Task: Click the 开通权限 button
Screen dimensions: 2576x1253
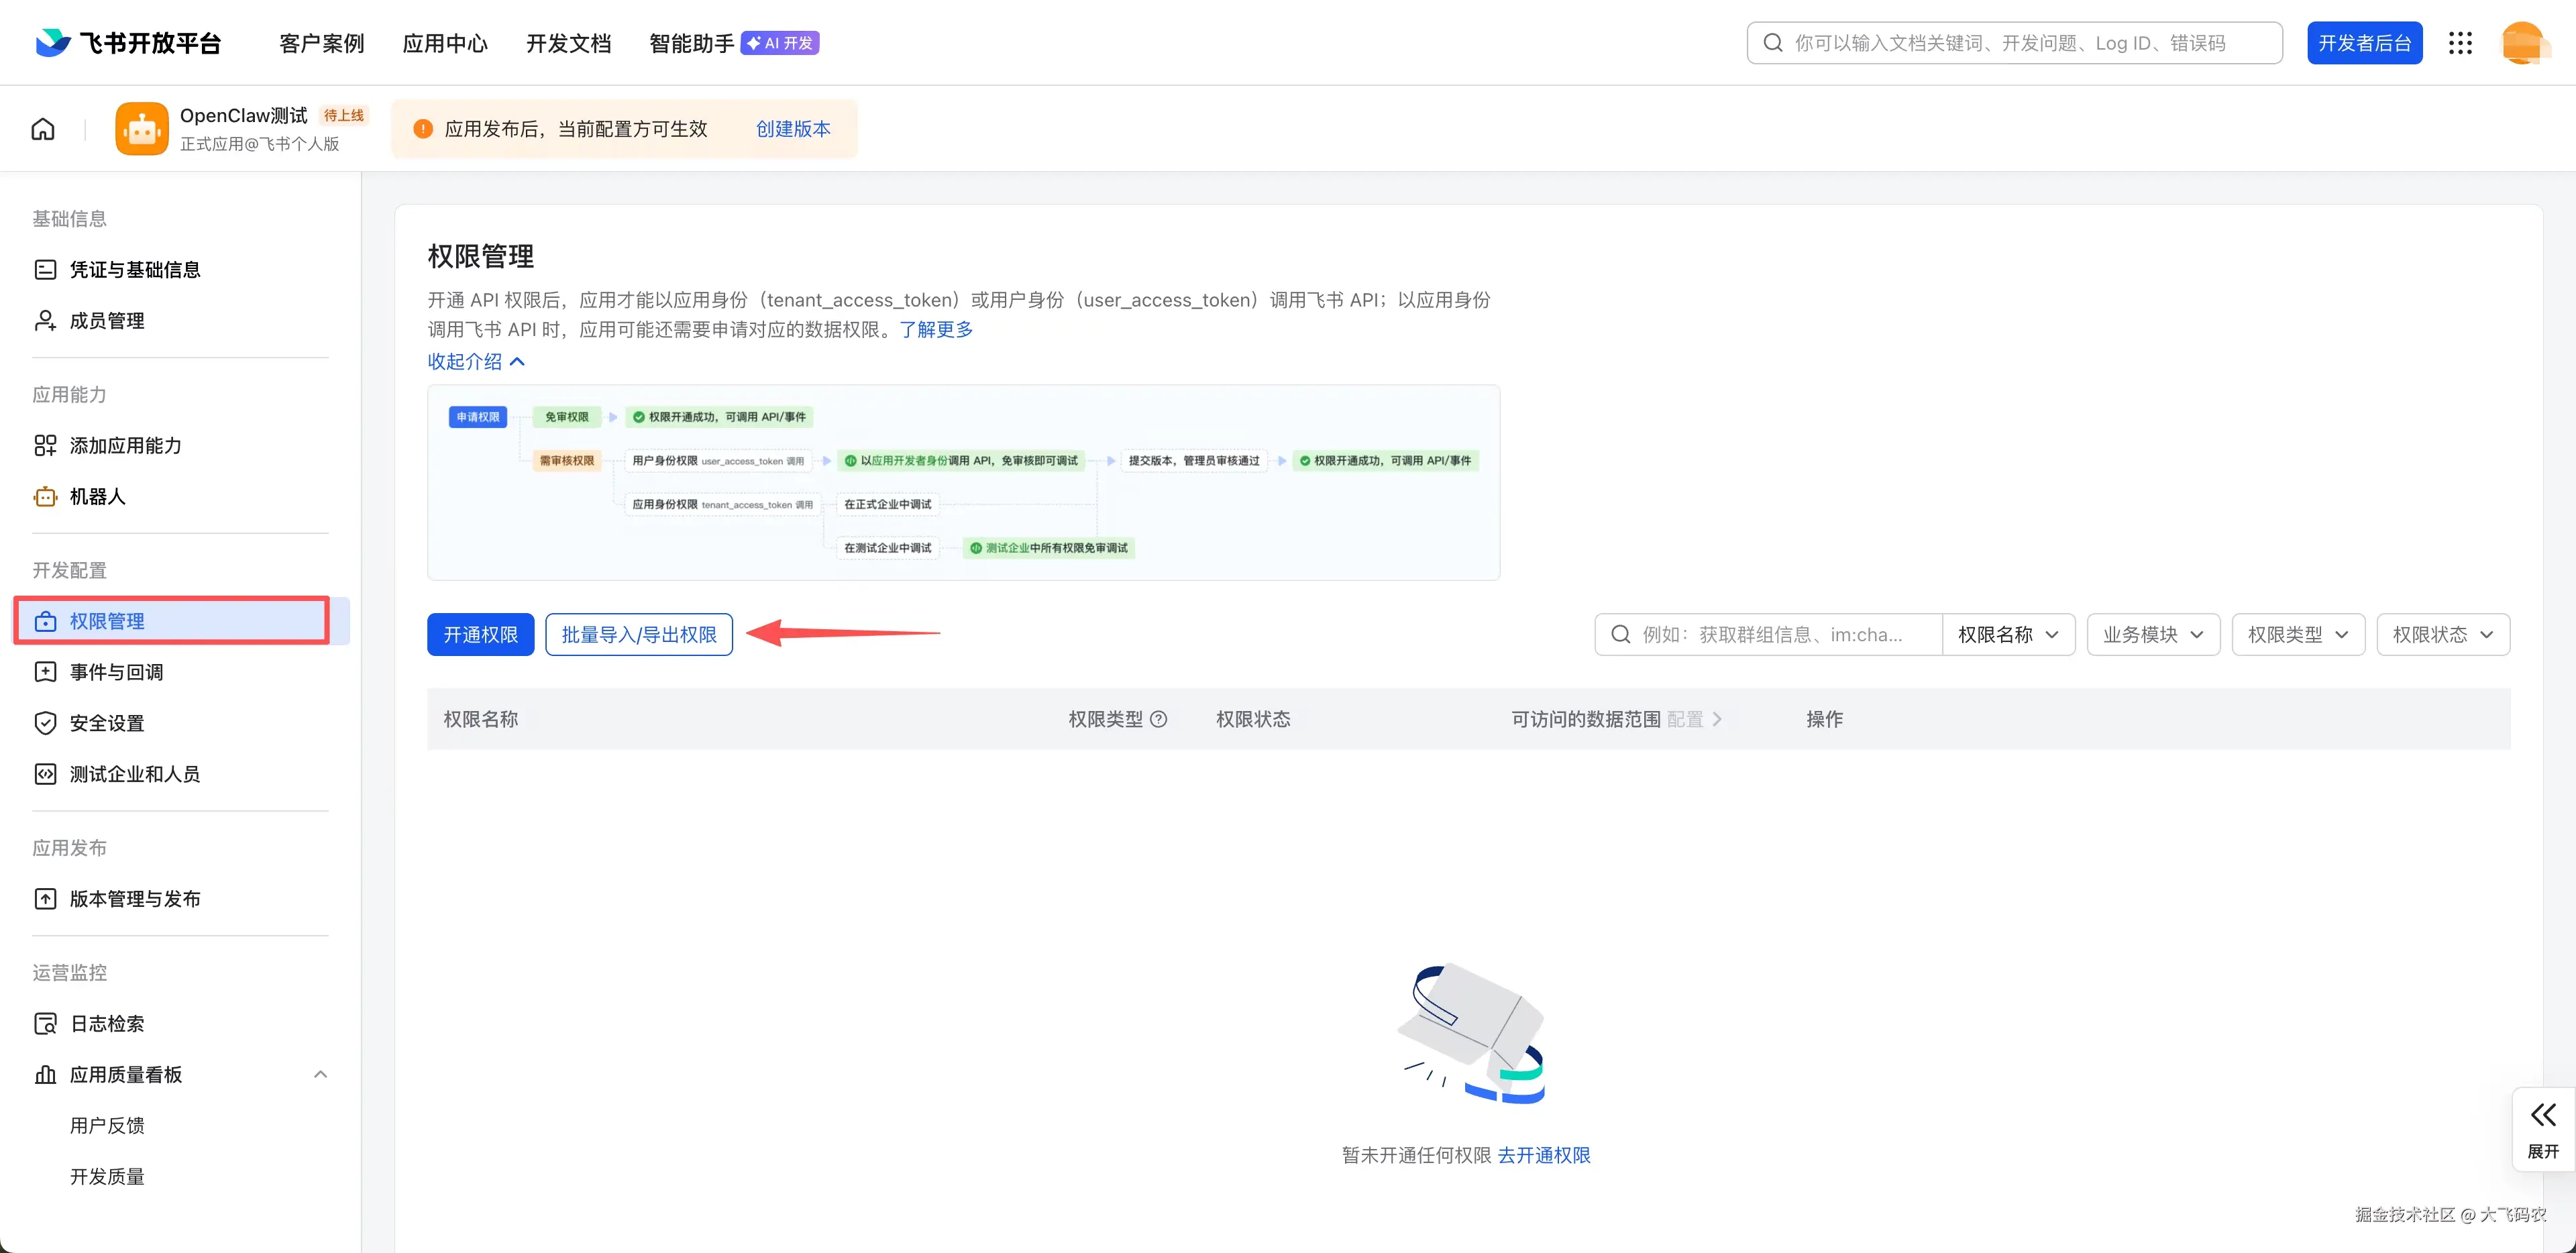Action: 480,635
